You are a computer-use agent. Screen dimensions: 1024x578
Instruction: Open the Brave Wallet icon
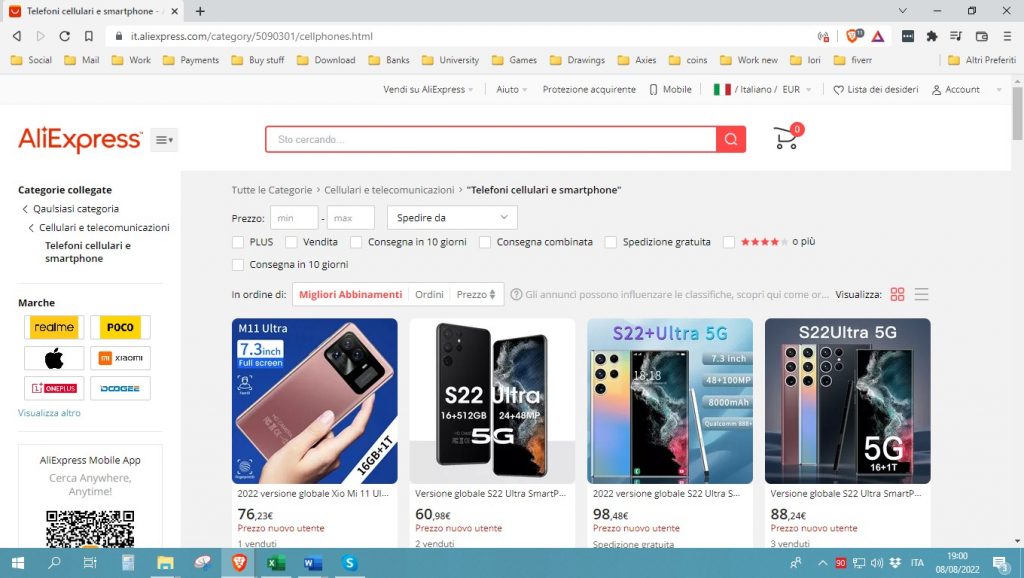[981, 35]
